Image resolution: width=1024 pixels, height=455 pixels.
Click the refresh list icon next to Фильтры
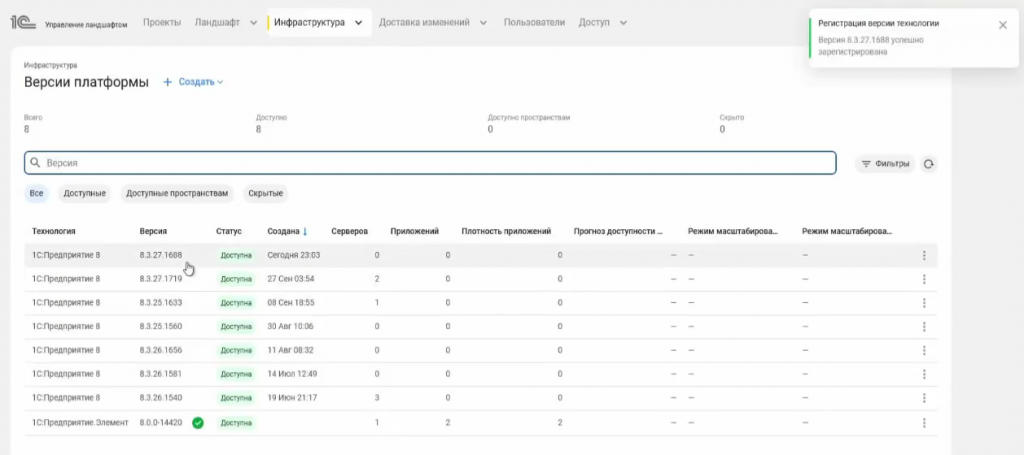click(x=929, y=164)
